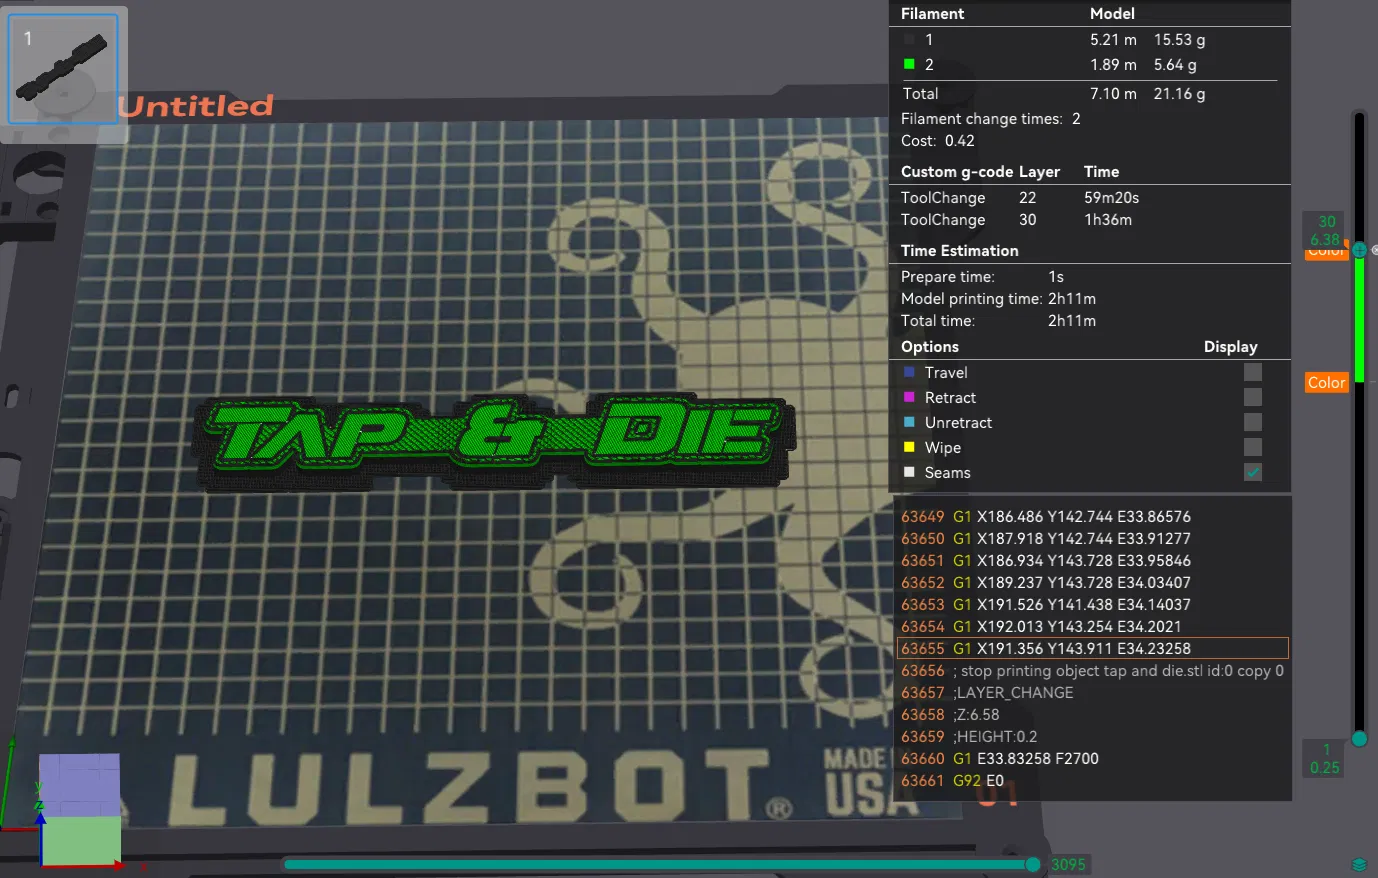Click the 'Custom g-code' column header
Image resolution: width=1378 pixels, height=878 pixels.
957,172
